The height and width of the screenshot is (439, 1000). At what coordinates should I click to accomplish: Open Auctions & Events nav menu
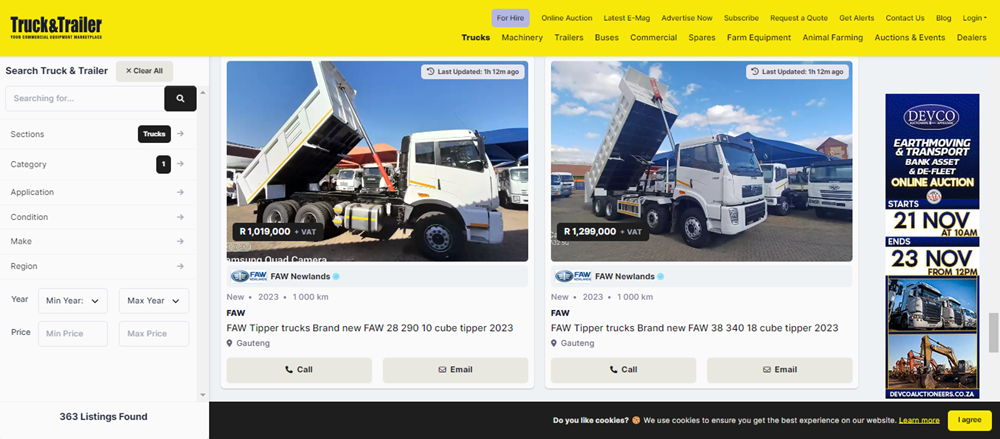point(909,38)
